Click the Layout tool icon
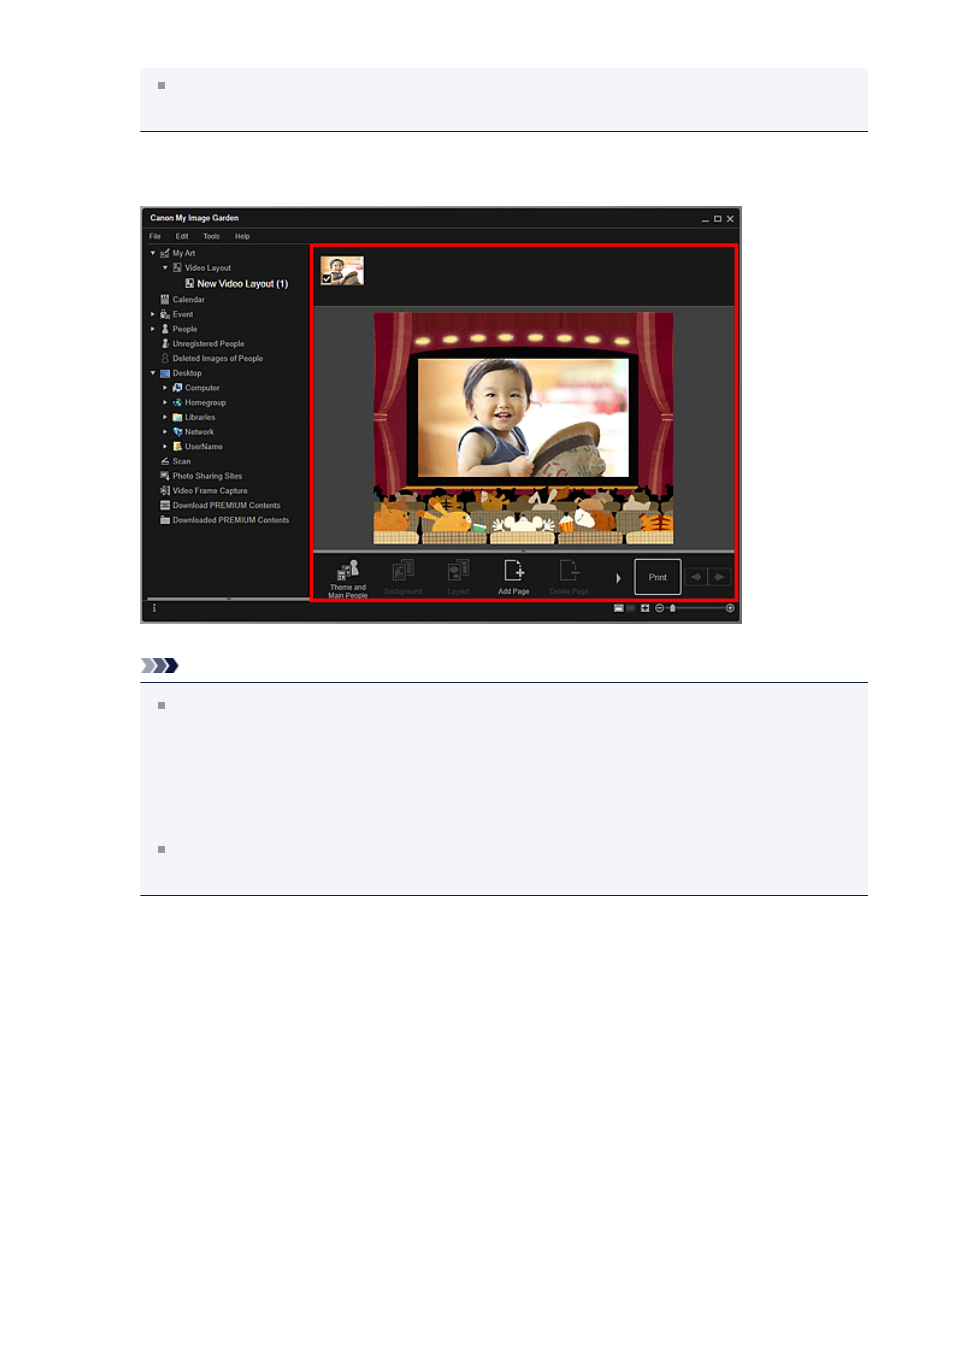This screenshot has width=954, height=1350. coord(458,570)
